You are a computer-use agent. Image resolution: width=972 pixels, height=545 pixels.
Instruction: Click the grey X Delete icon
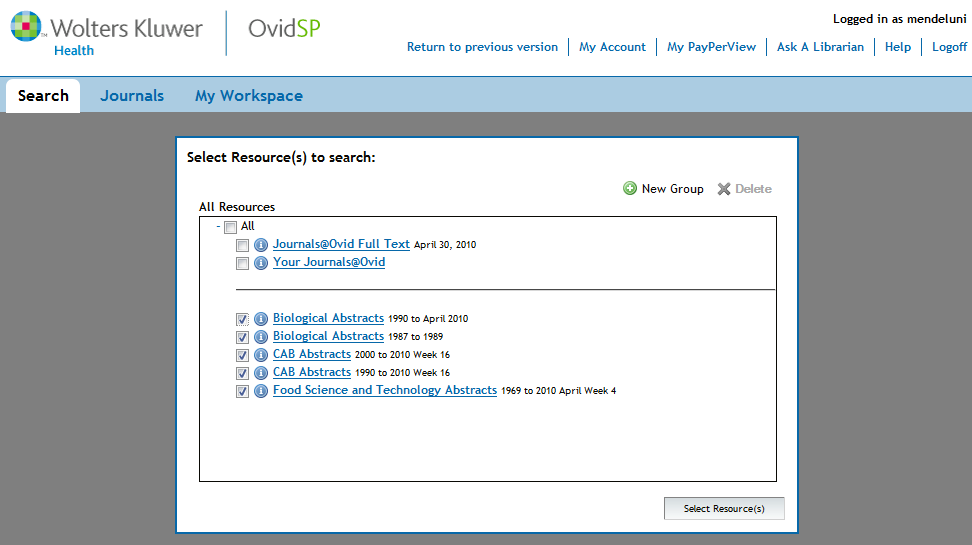724,189
